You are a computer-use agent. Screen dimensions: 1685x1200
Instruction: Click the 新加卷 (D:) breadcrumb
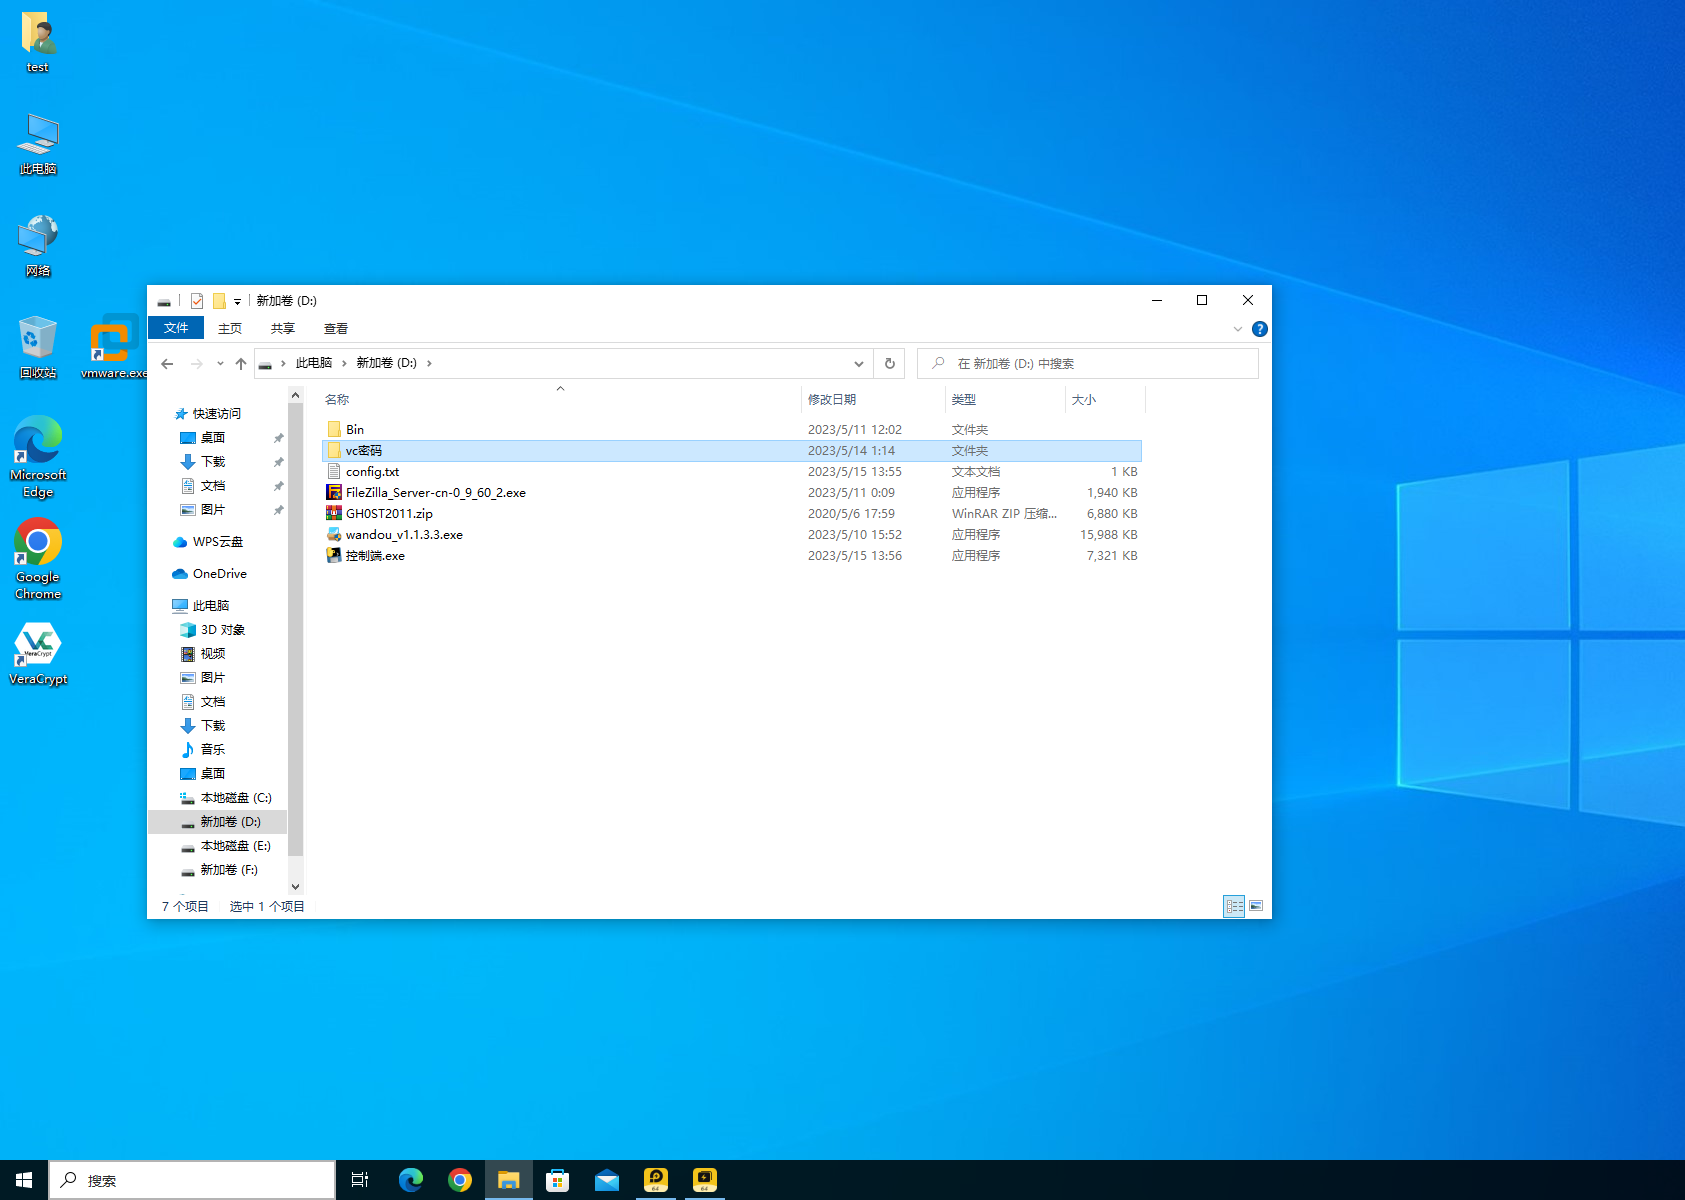387,363
